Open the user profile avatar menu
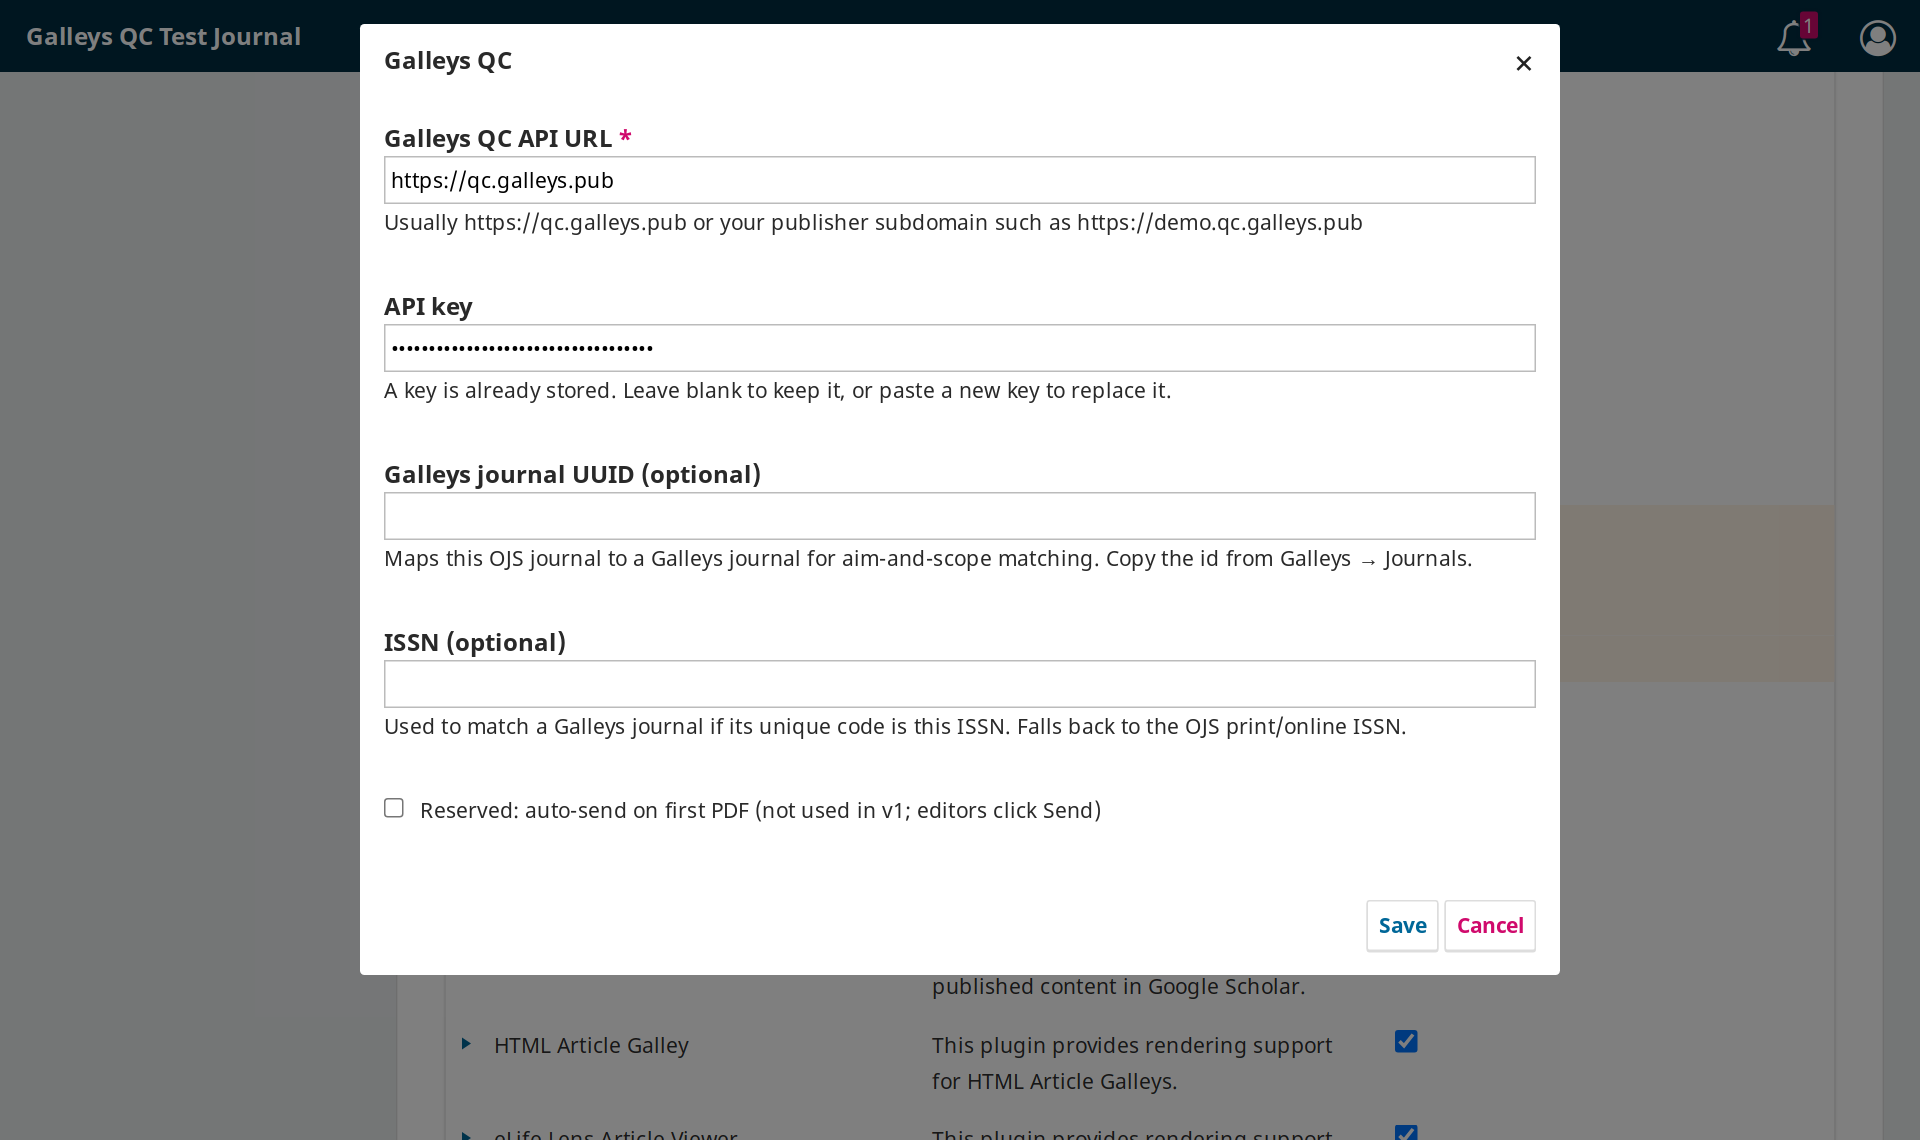The image size is (1920, 1140). tap(1877, 38)
